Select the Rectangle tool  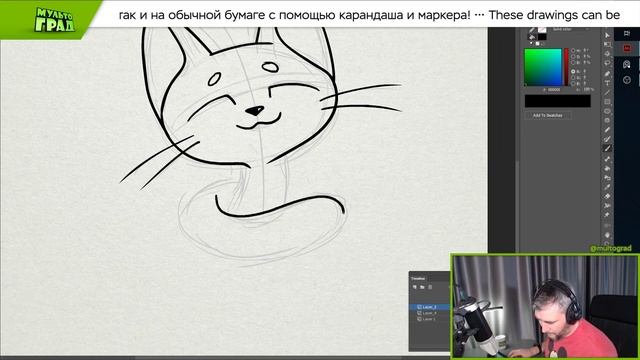tap(607, 102)
